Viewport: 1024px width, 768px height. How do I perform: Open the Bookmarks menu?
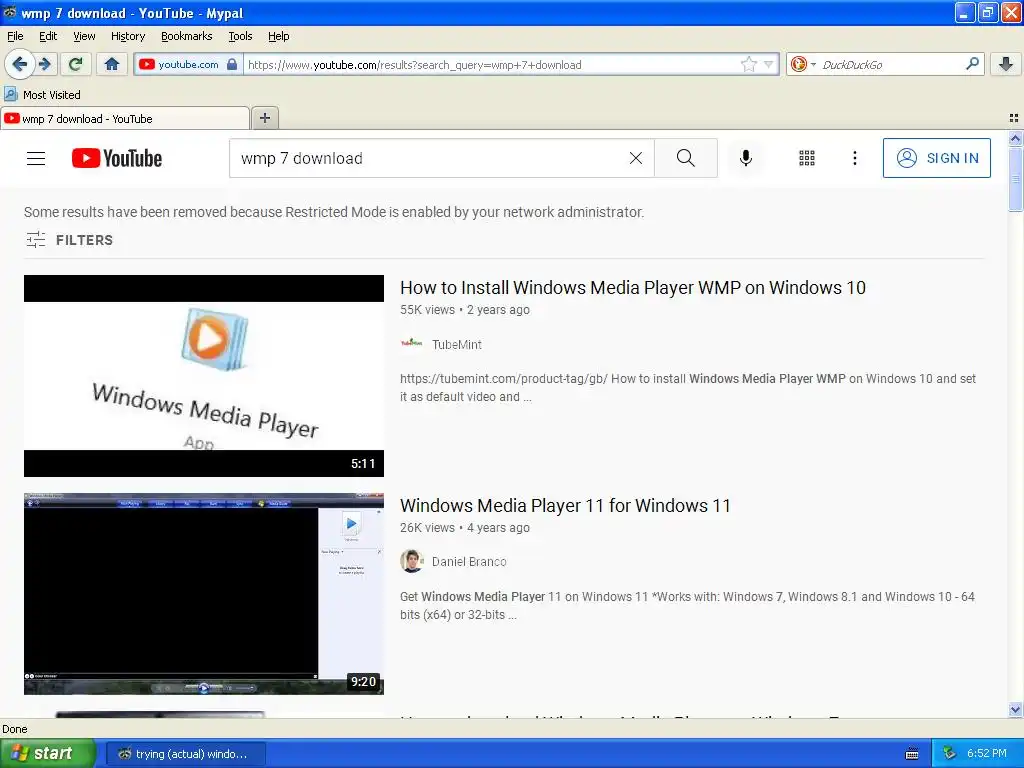(x=187, y=36)
